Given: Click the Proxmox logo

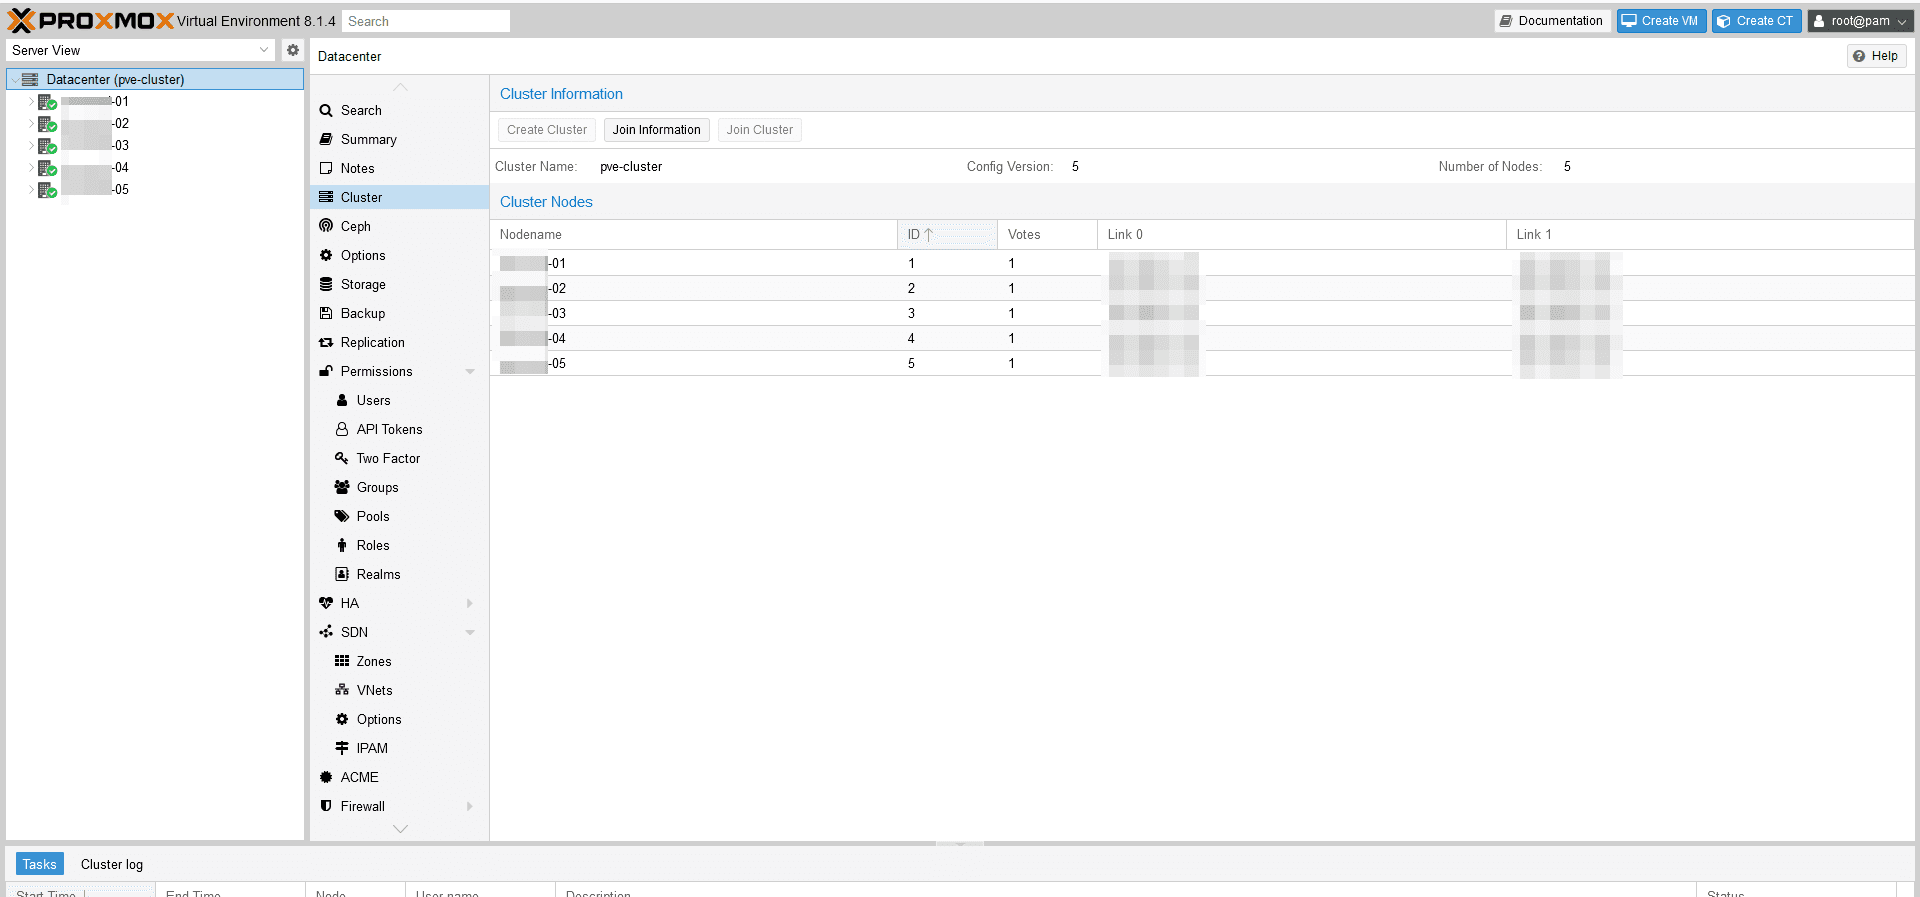Looking at the screenshot, I should point(91,21).
